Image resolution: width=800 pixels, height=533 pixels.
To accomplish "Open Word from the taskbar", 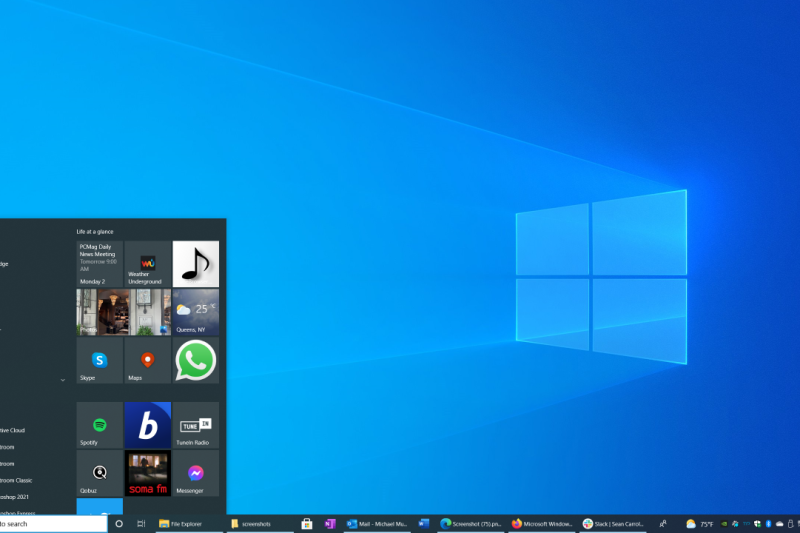I will coord(423,524).
